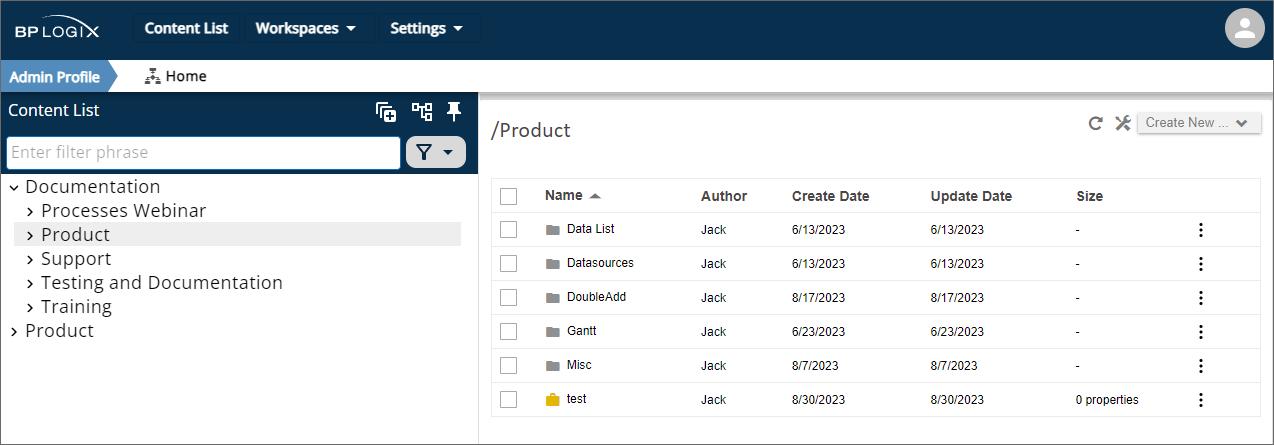Expand the Training tree node
Image resolution: width=1274 pixels, height=445 pixels.
click(30, 308)
